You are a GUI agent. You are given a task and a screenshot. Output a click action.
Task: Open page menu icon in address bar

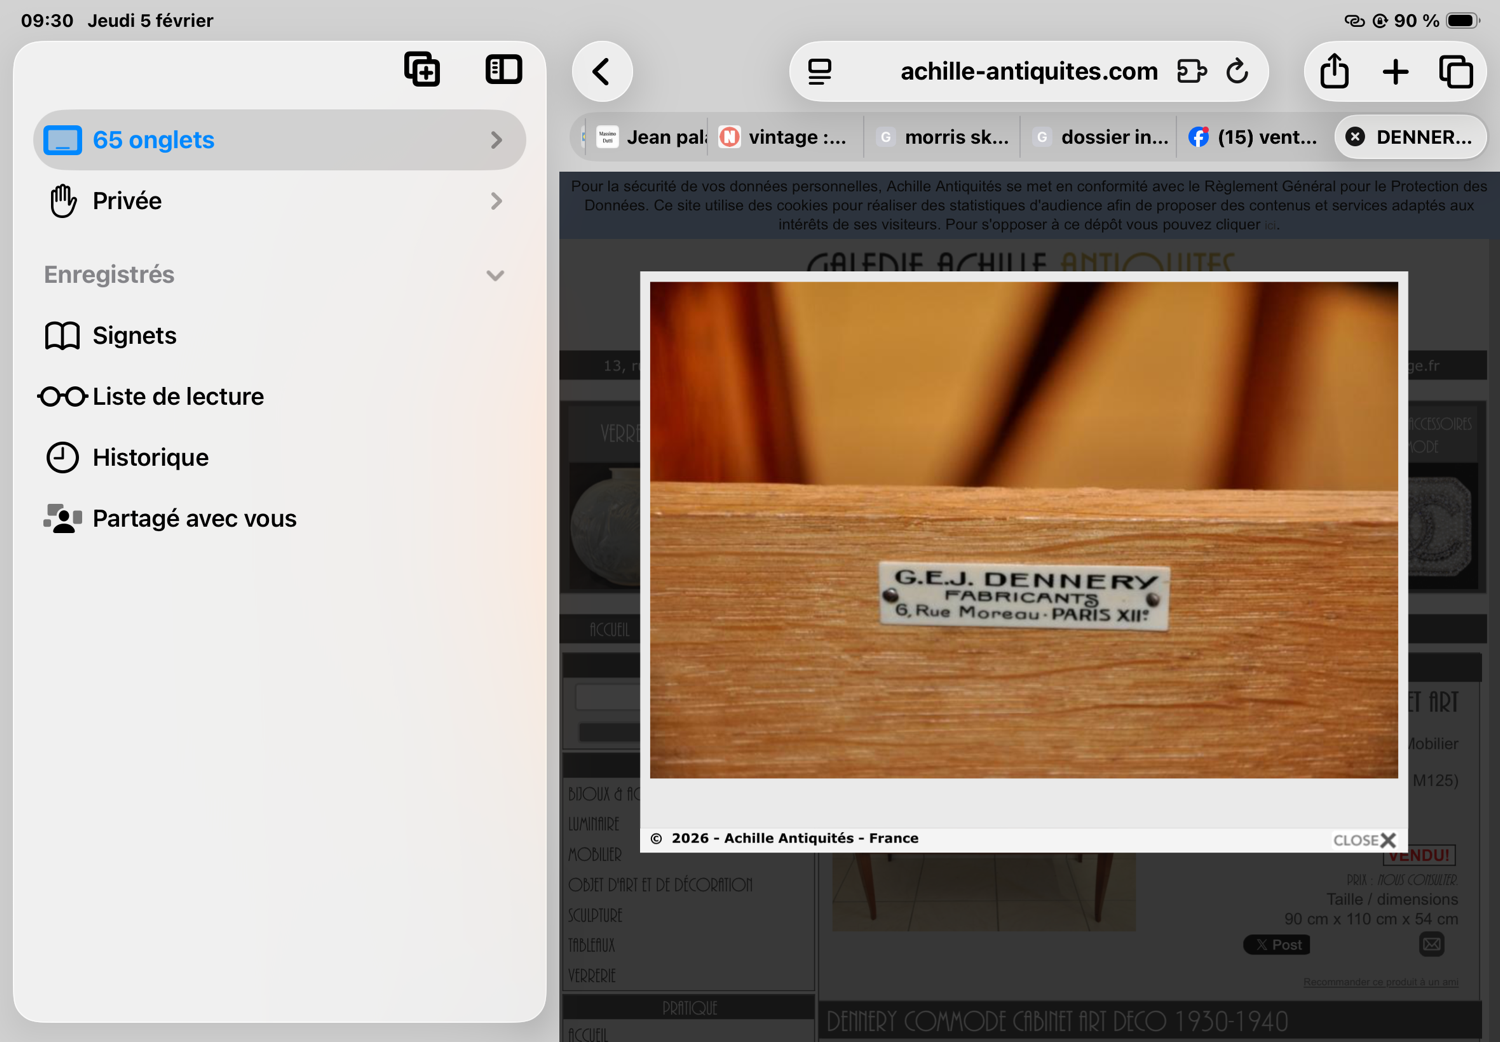pos(820,71)
